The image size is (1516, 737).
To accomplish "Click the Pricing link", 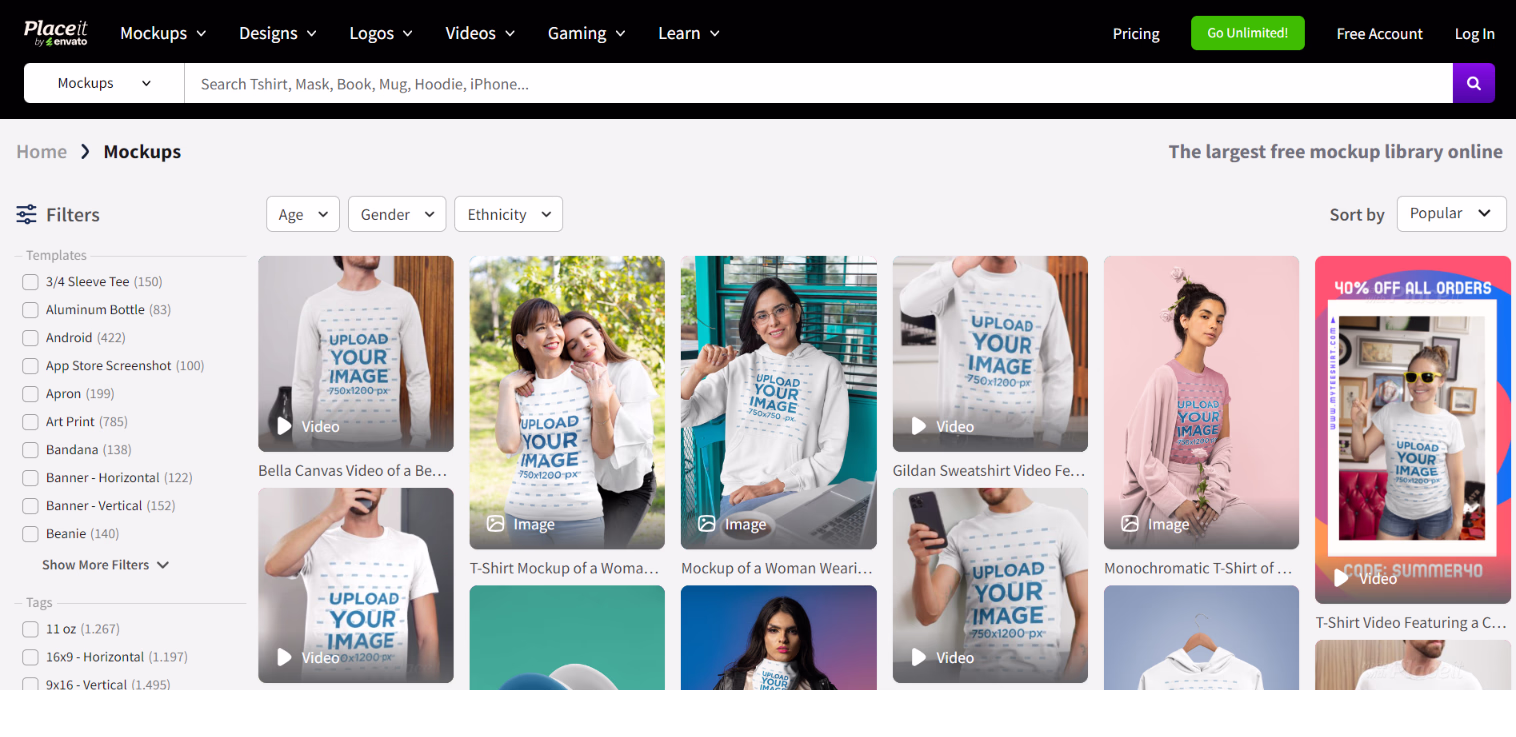I will (x=1136, y=34).
